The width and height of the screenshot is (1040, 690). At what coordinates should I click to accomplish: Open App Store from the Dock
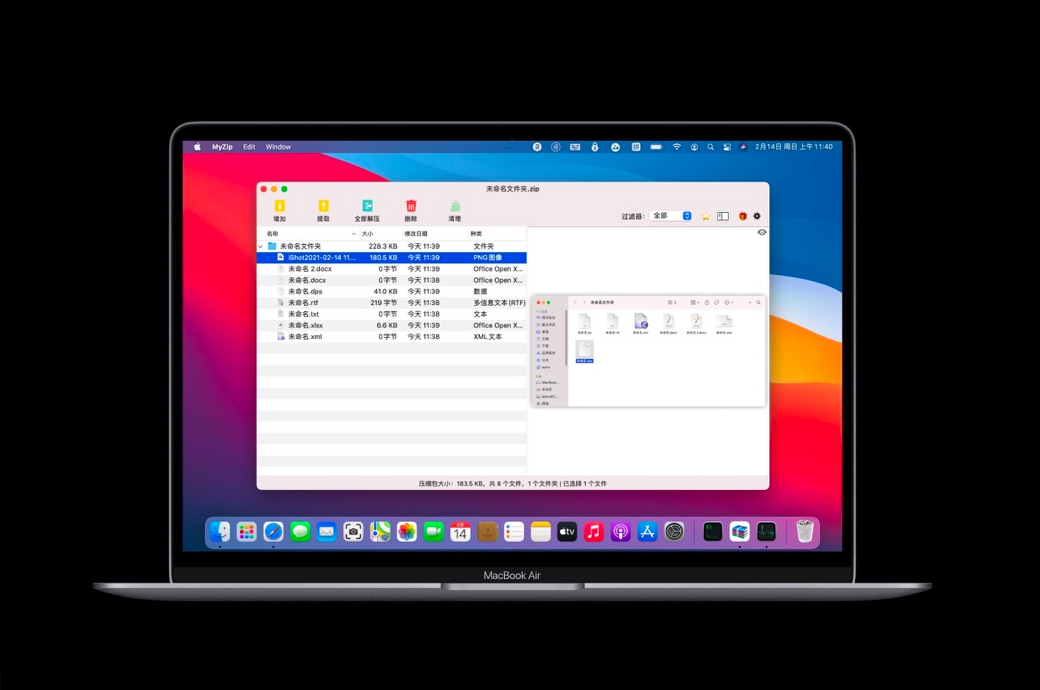point(647,531)
